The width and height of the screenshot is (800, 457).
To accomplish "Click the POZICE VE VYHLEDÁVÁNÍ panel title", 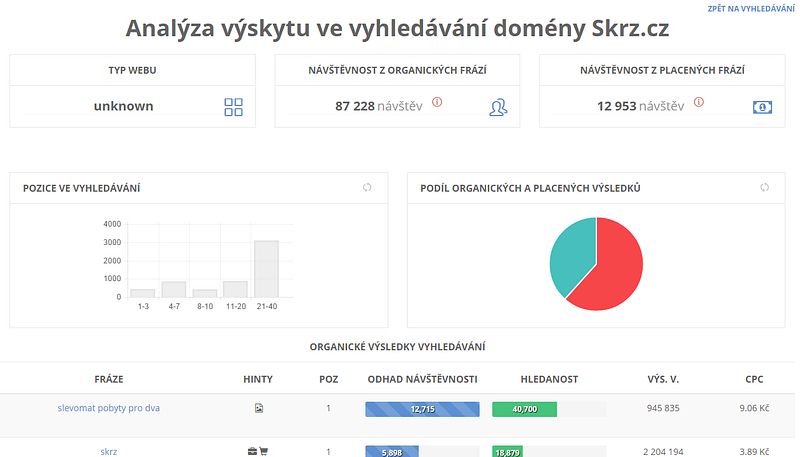I will pos(82,188).
